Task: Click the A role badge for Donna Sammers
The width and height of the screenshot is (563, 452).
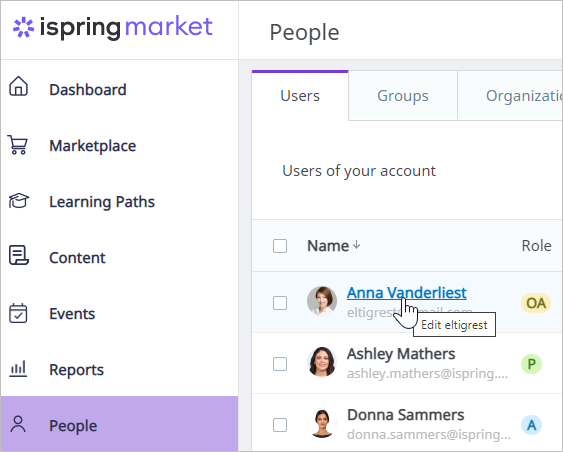Action: click(531, 425)
